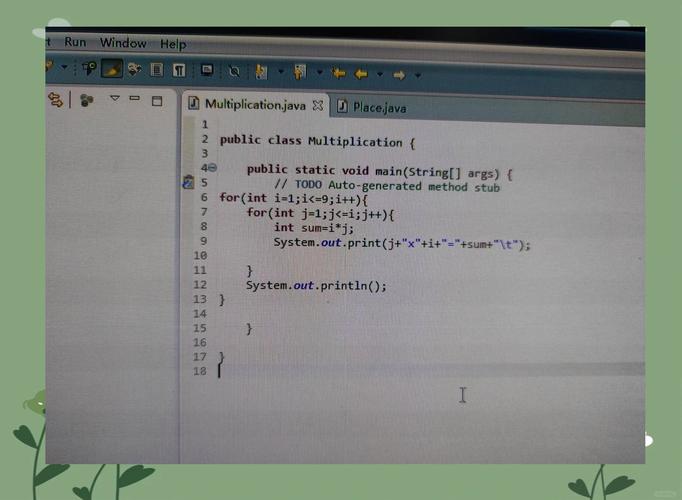Go Forward with the yellow right arrow
Screen dimensions: 682x500
pos(398,74)
